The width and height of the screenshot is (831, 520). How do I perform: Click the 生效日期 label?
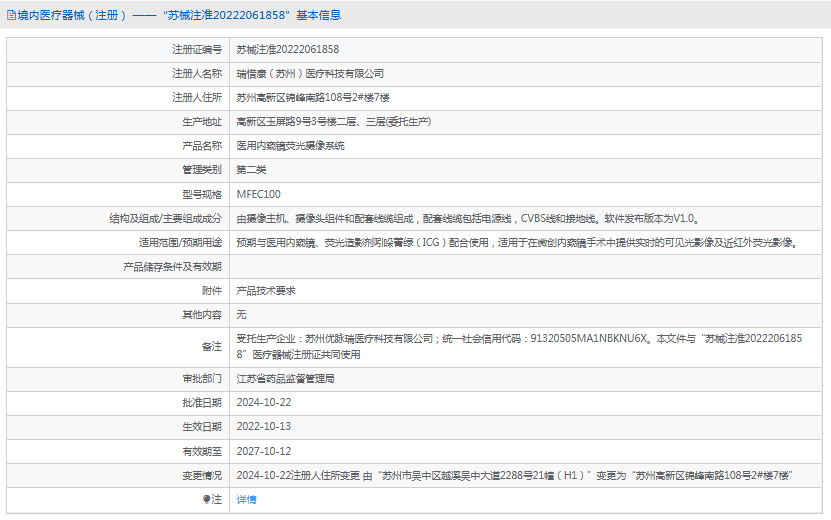point(202,426)
